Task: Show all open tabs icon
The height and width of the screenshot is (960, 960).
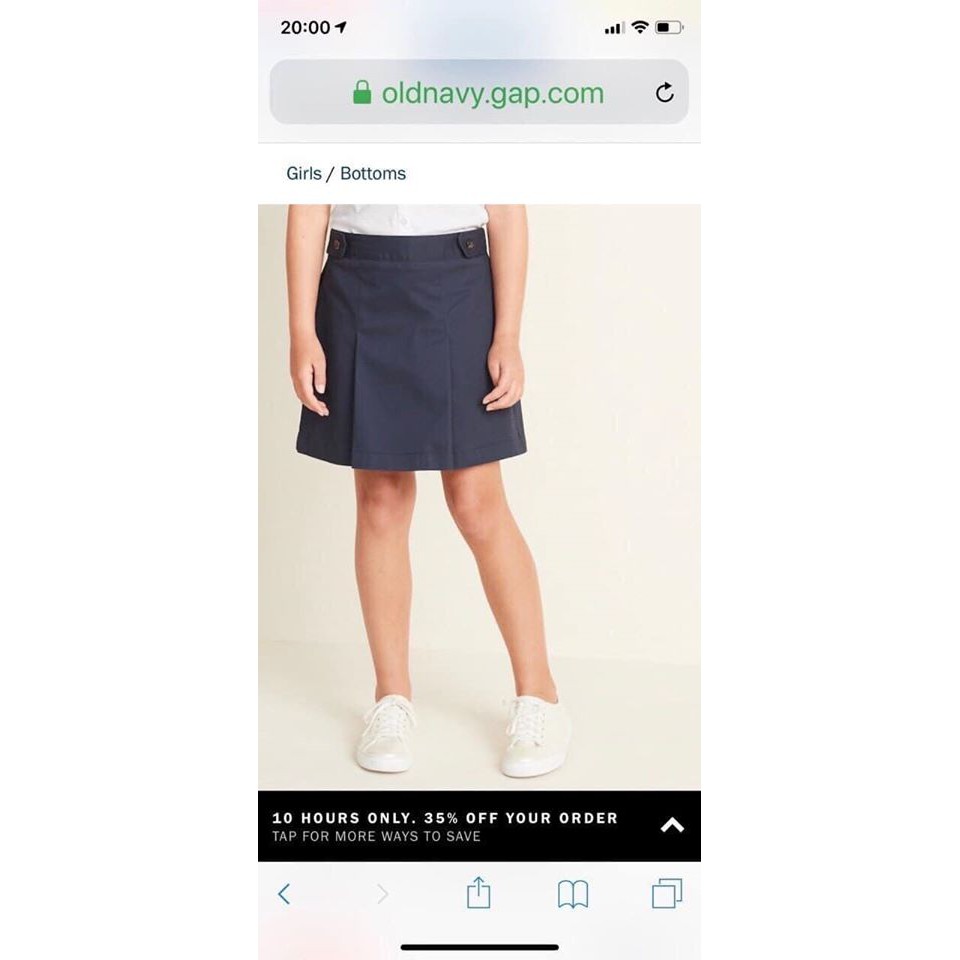Action: pyautogui.click(x=667, y=893)
